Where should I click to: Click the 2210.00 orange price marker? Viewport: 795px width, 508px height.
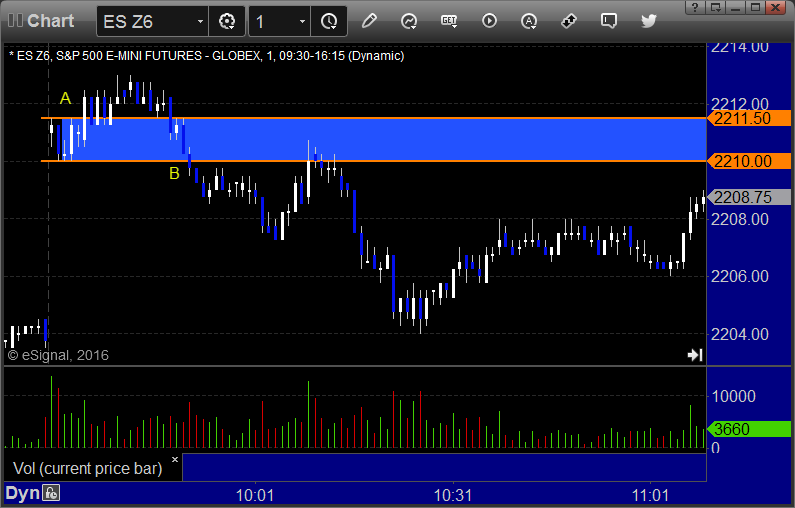pyautogui.click(x=749, y=161)
